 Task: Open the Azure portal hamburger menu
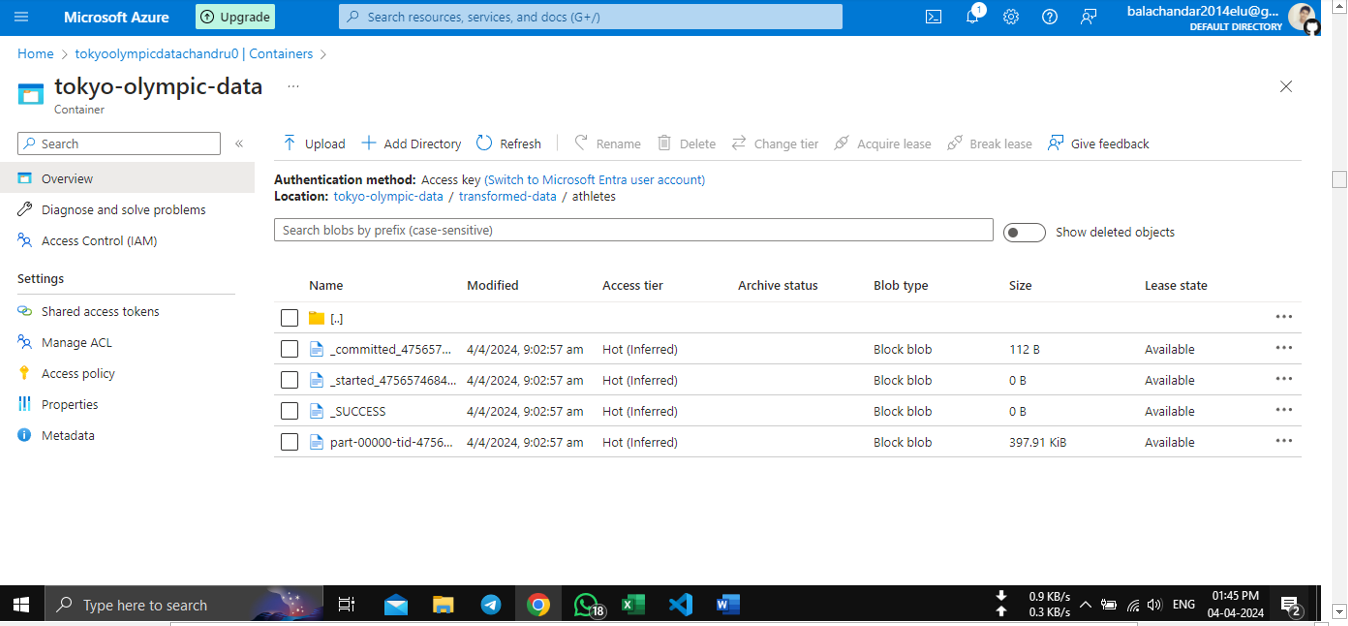click(x=21, y=17)
